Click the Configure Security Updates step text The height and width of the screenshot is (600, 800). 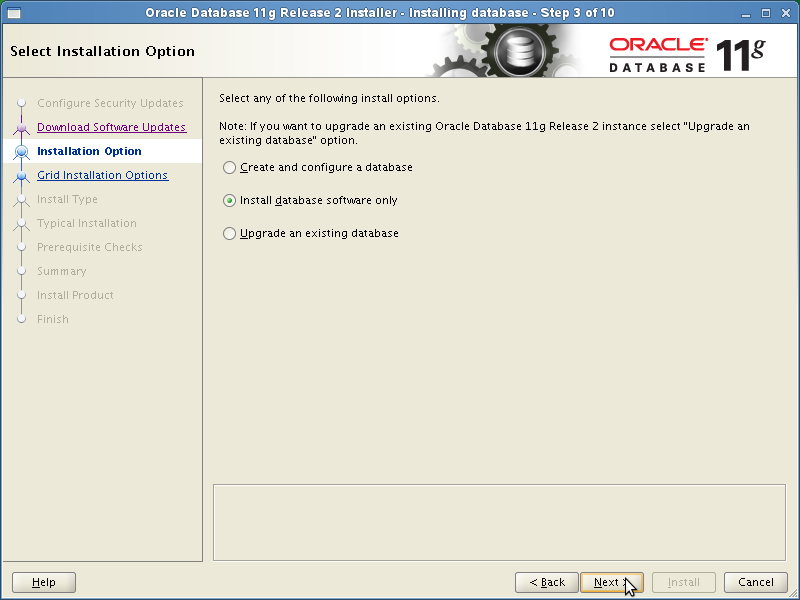[110, 103]
